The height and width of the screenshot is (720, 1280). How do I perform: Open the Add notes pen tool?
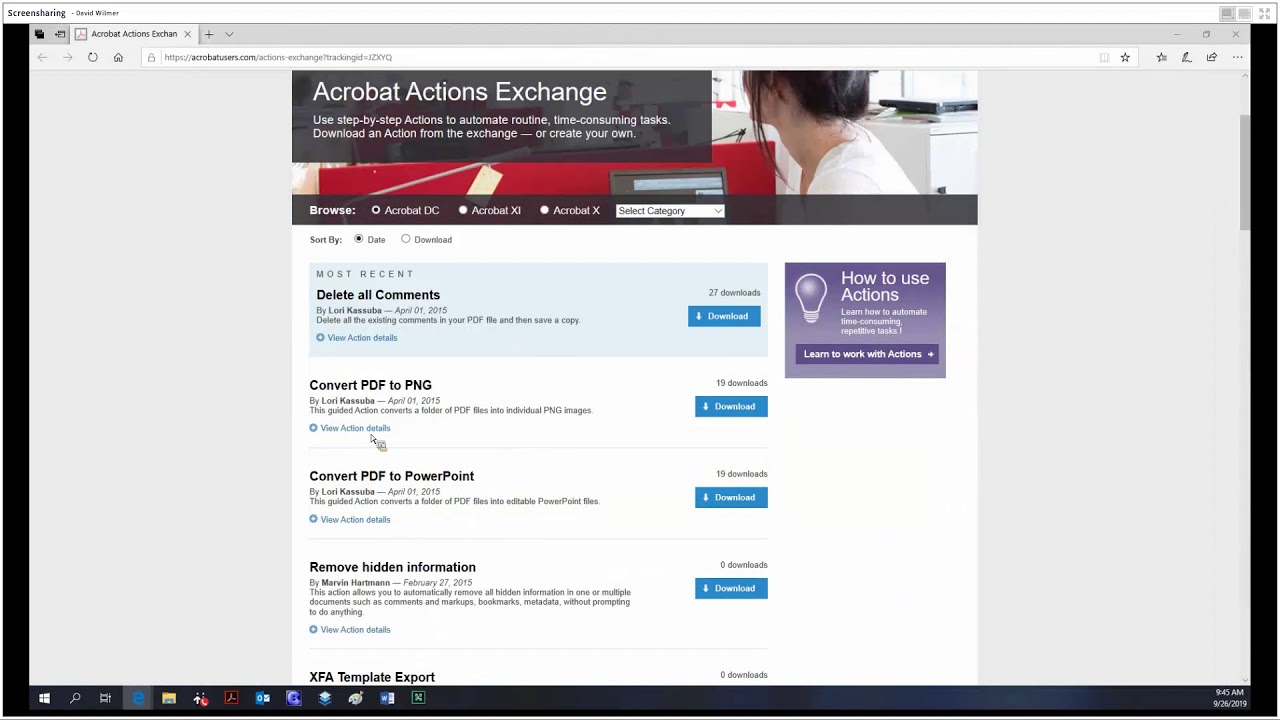[1186, 57]
